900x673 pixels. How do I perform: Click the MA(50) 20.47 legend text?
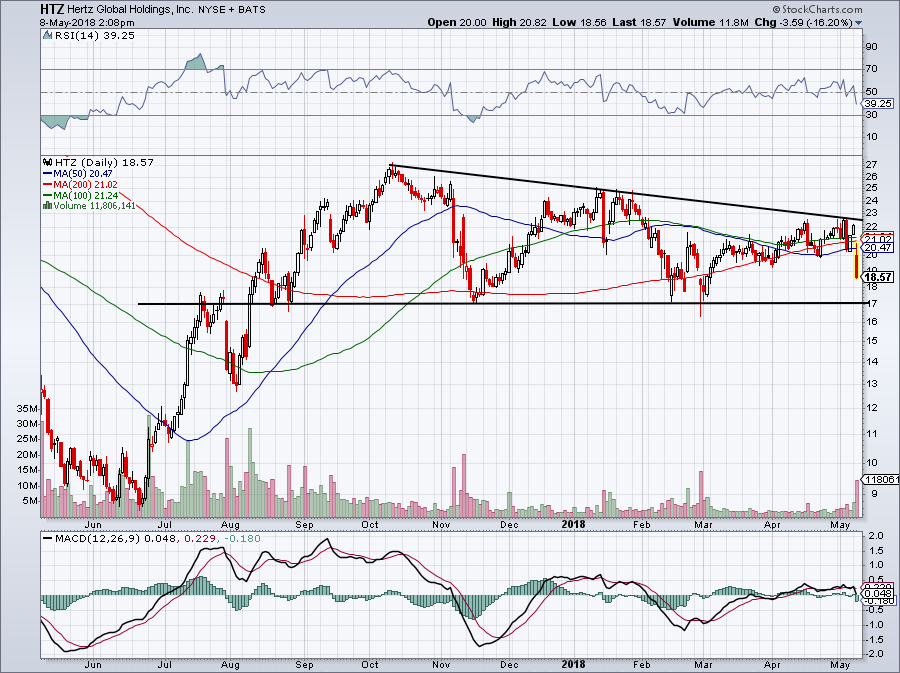tap(83, 174)
